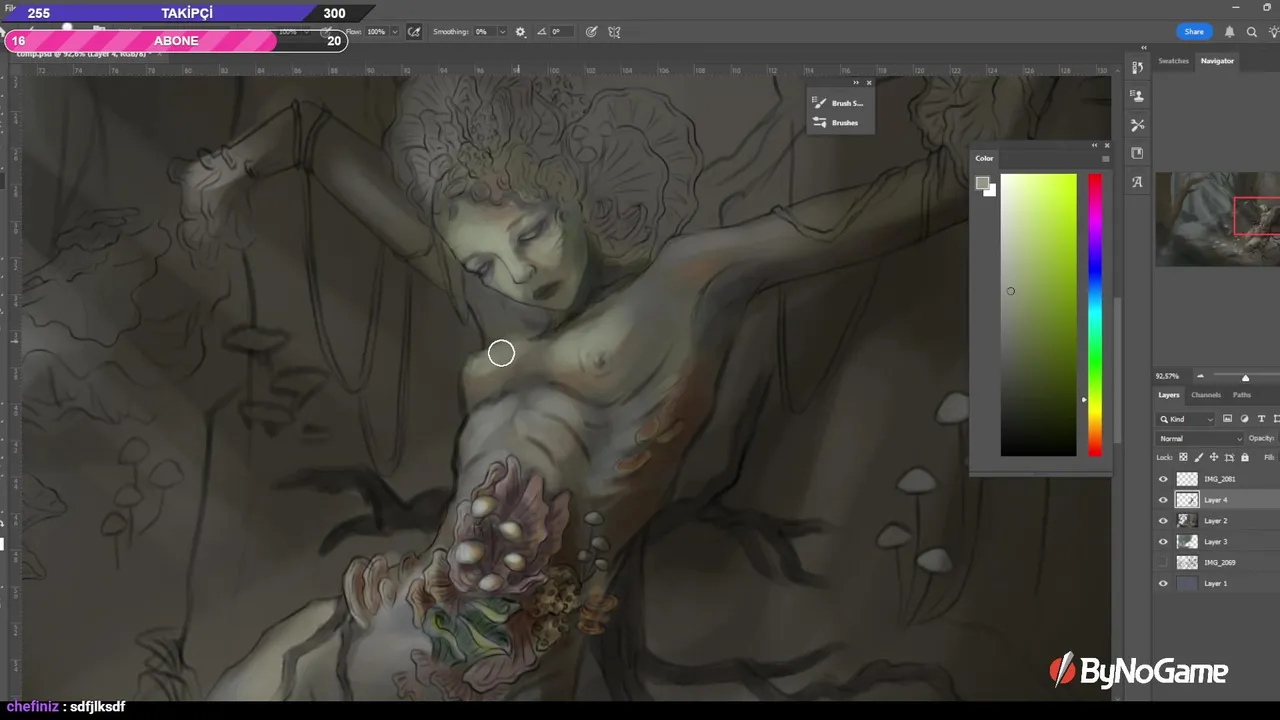Open the layer Kind filter dropdown
The width and height of the screenshot is (1280, 720).
(1186, 419)
